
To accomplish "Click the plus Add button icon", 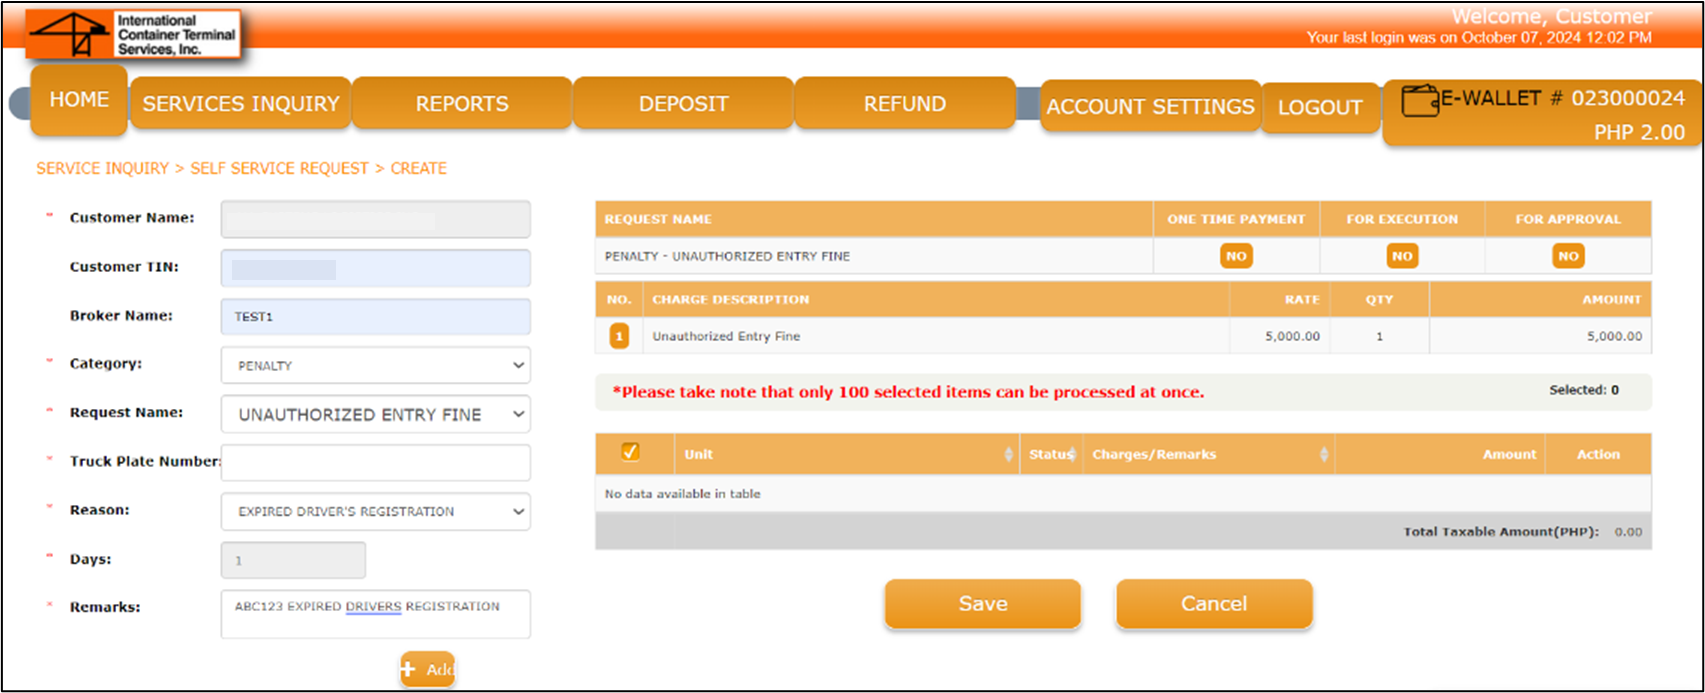I will click(x=408, y=669).
